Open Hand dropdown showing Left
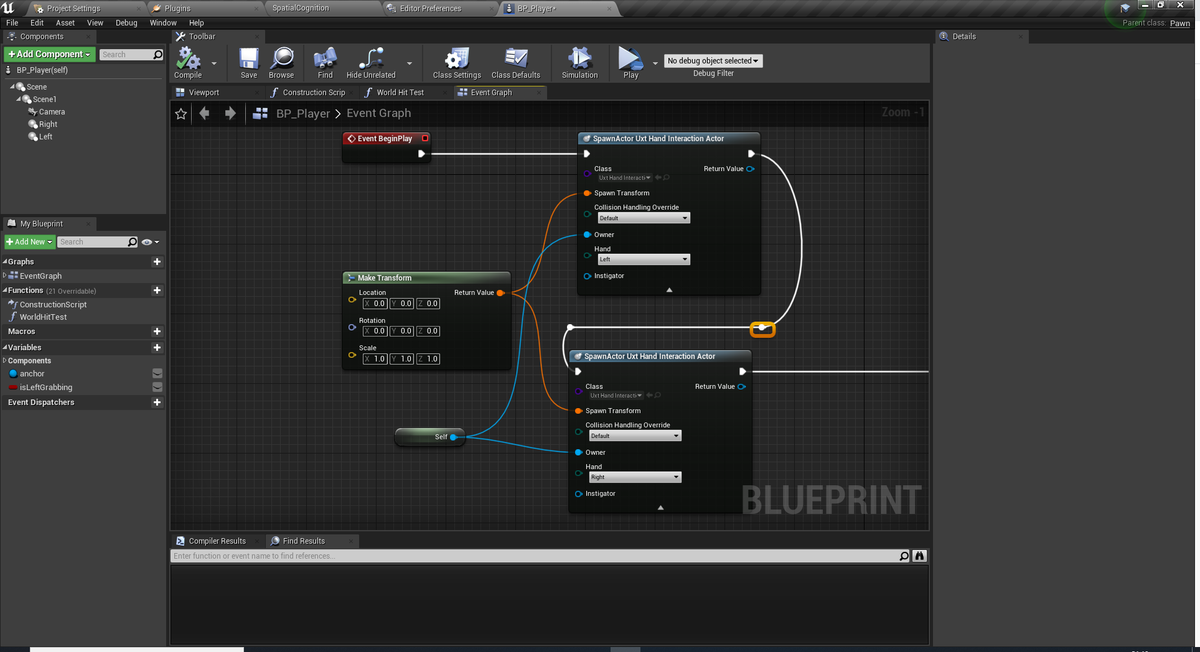The image size is (1200, 652). coord(643,260)
